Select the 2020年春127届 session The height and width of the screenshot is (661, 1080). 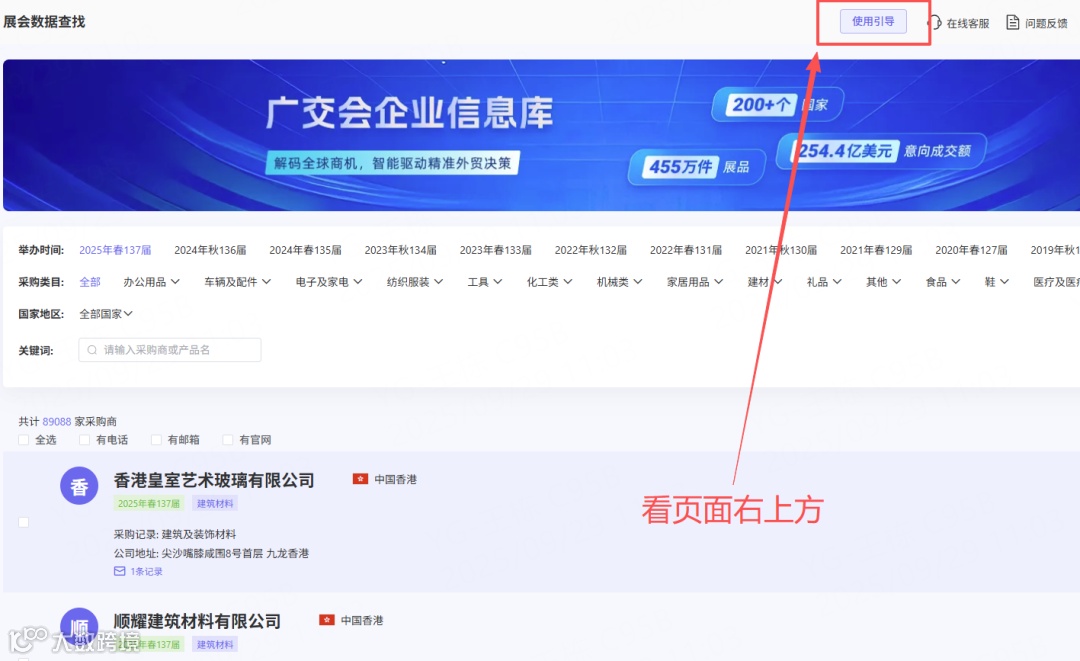click(x=970, y=250)
